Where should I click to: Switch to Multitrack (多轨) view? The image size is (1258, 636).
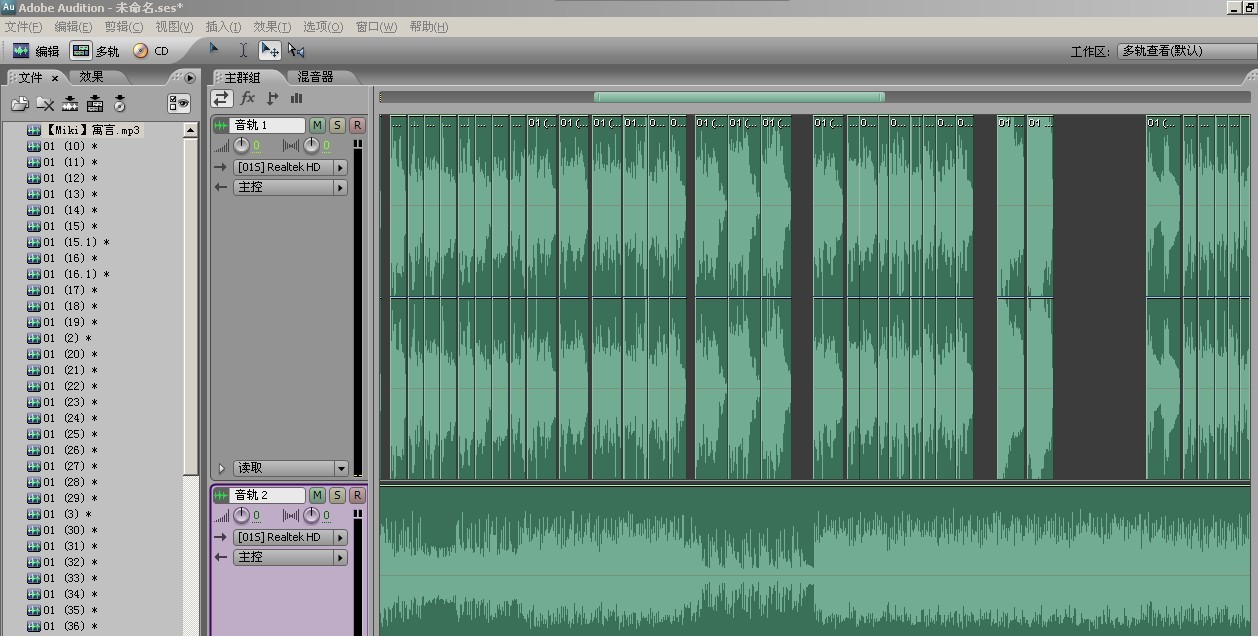pyautogui.click(x=96, y=51)
